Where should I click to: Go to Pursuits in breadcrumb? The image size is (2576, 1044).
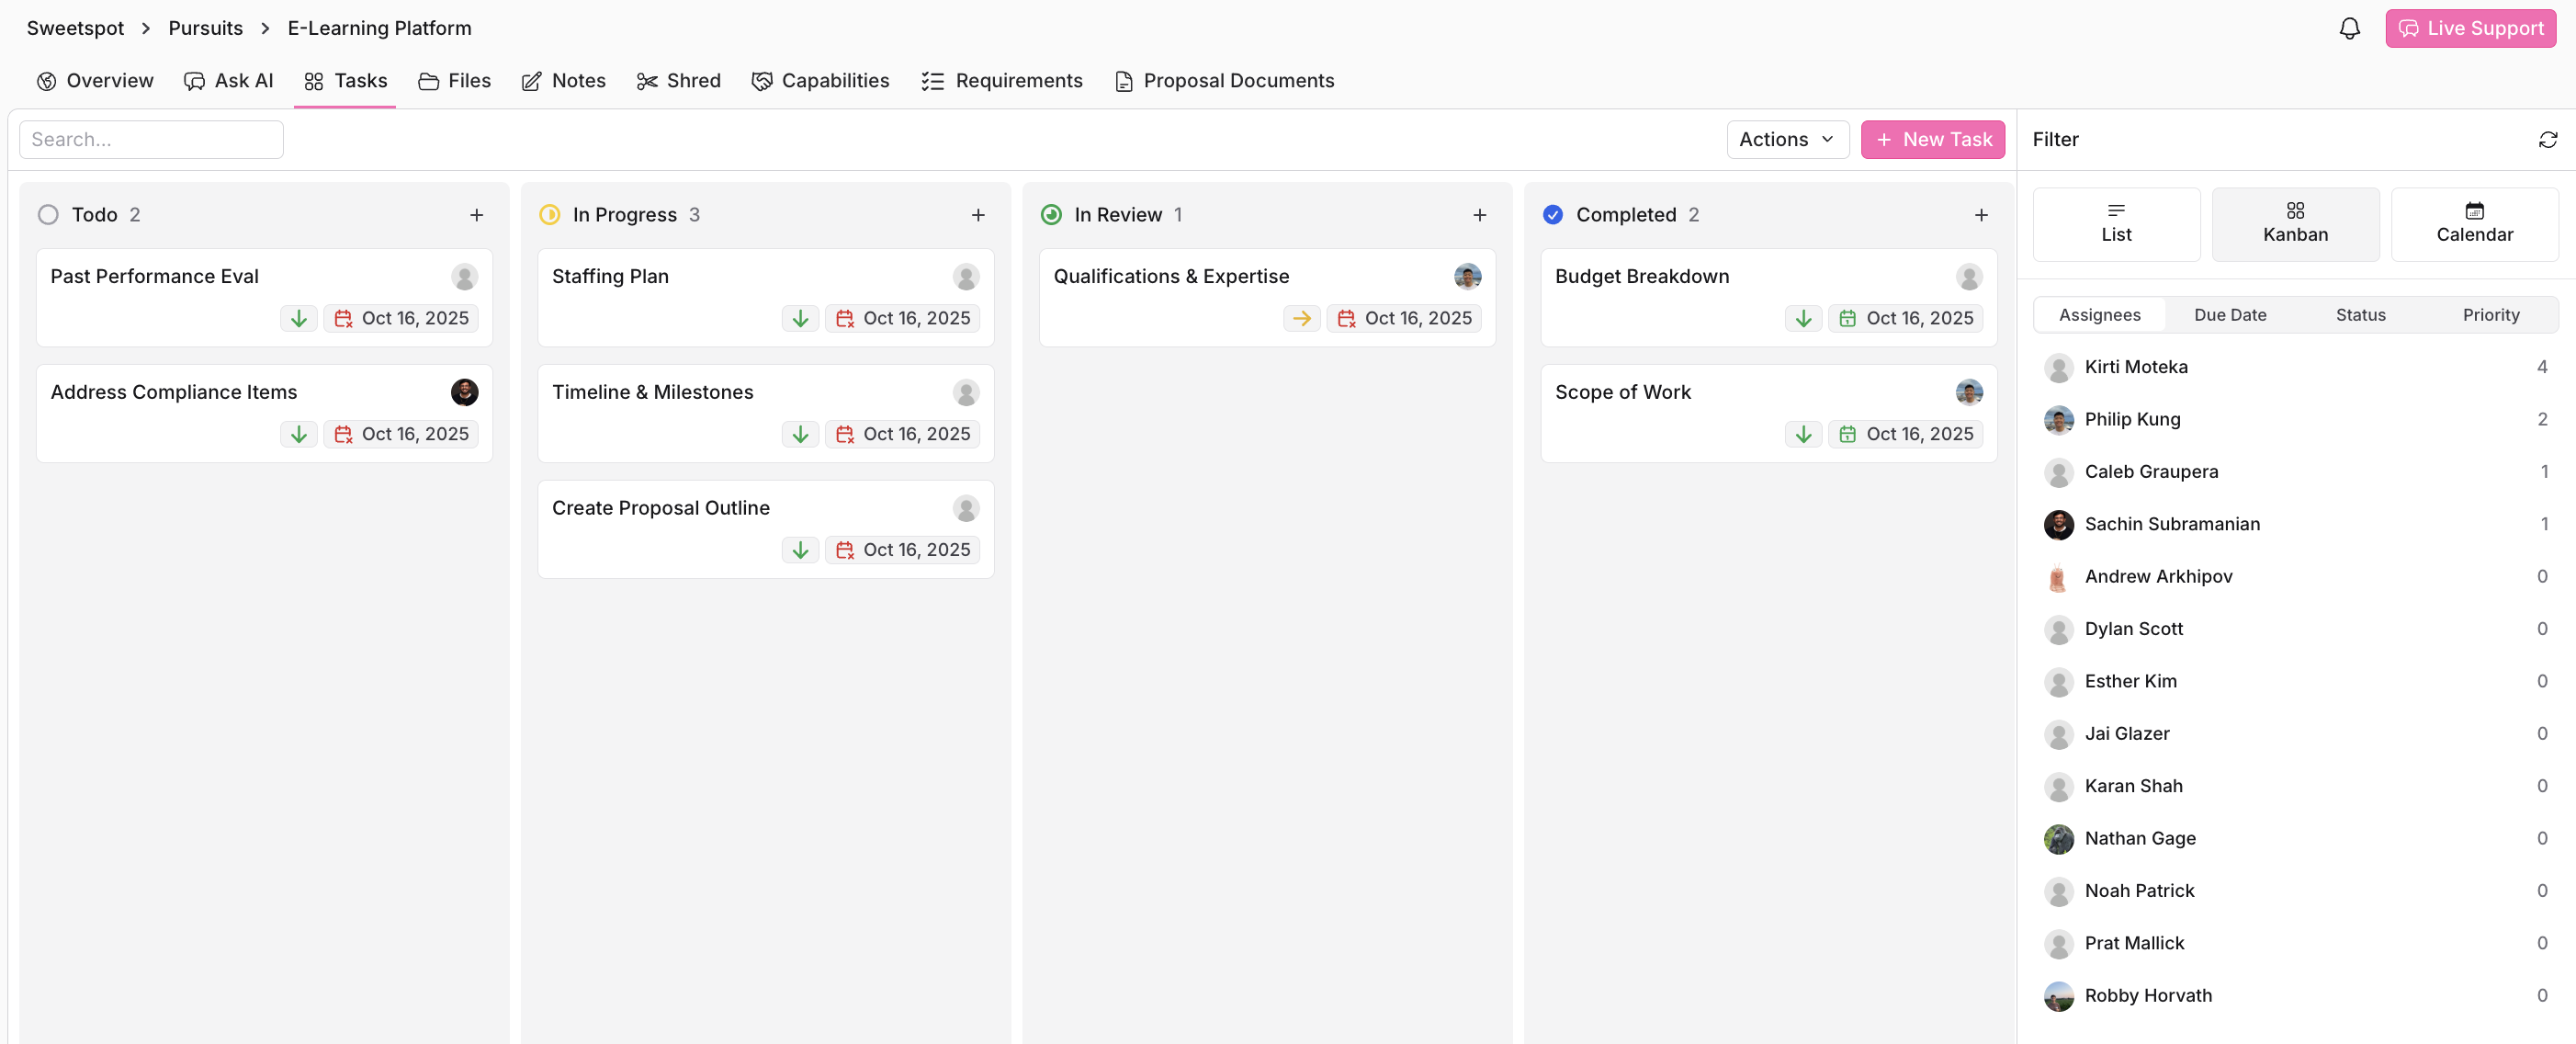coord(205,28)
